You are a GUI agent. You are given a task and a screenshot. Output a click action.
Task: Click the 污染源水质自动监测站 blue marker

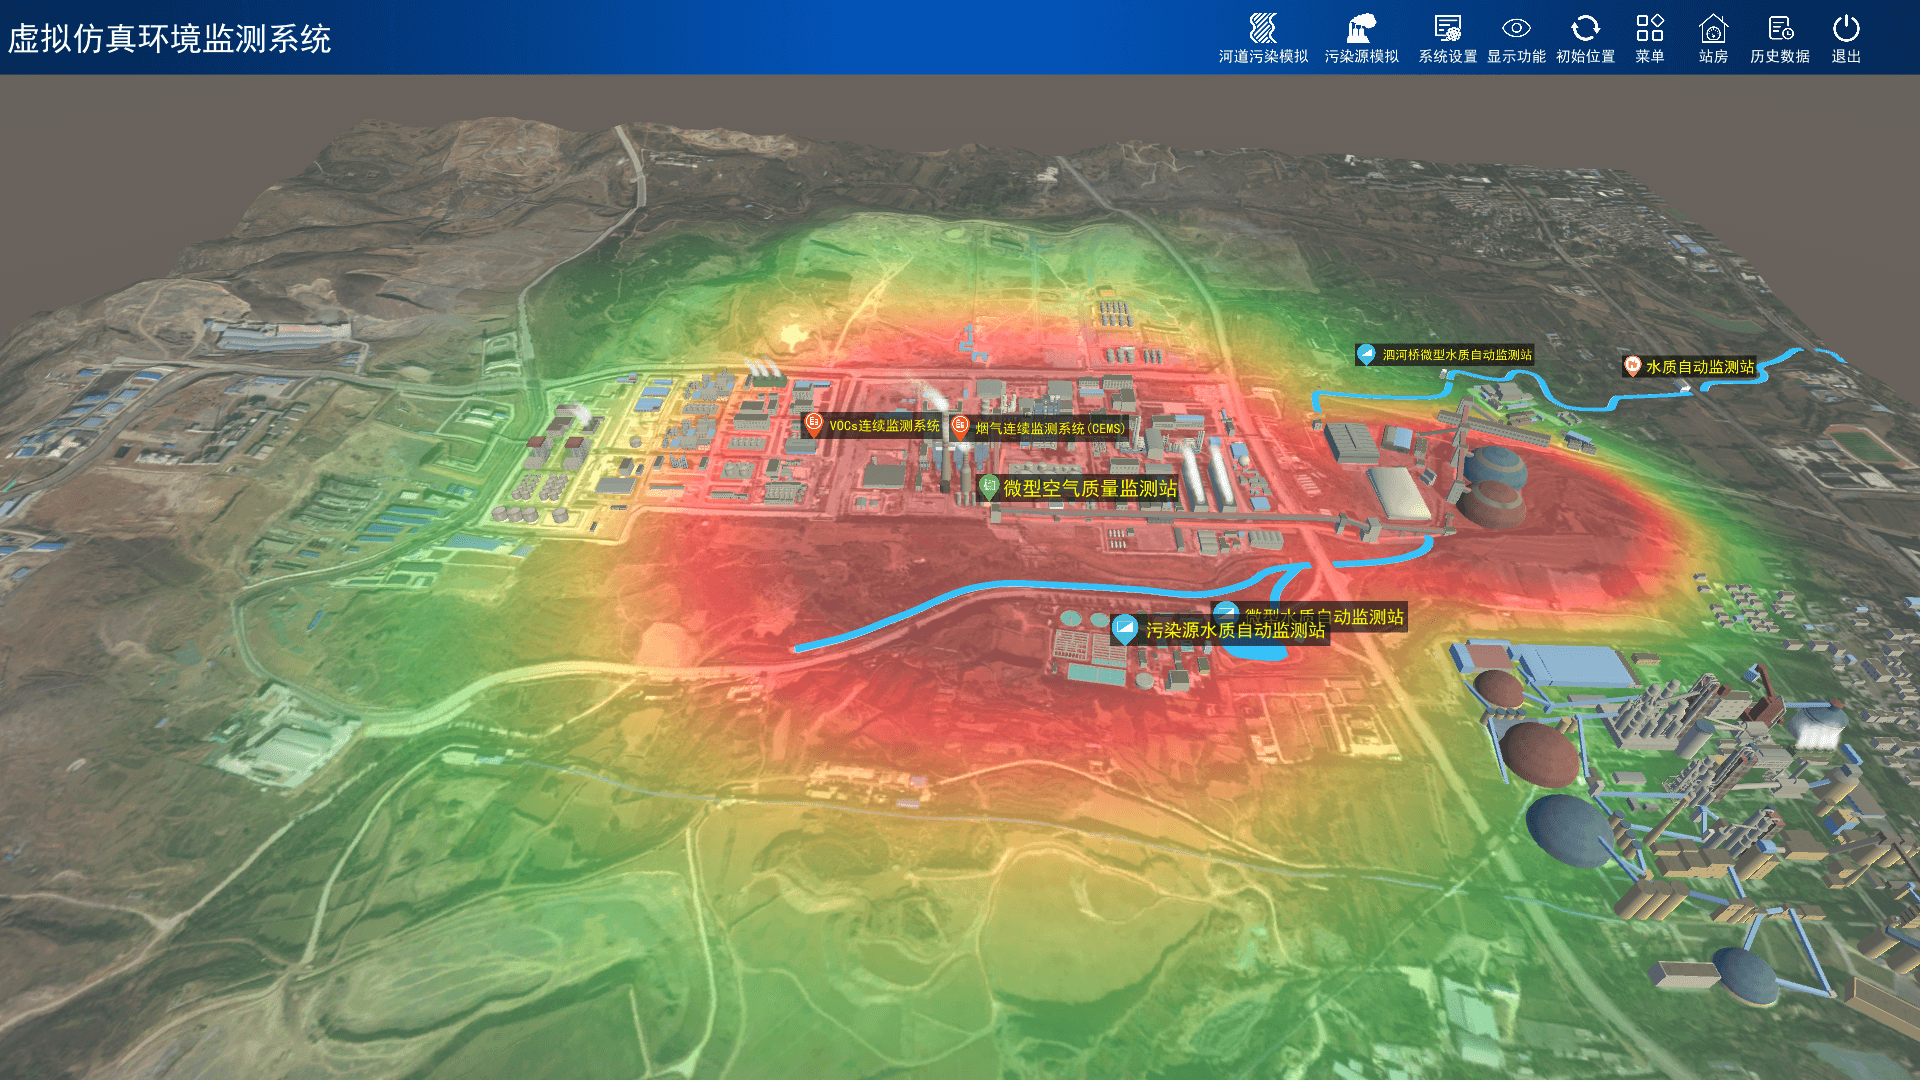pos(1124,629)
